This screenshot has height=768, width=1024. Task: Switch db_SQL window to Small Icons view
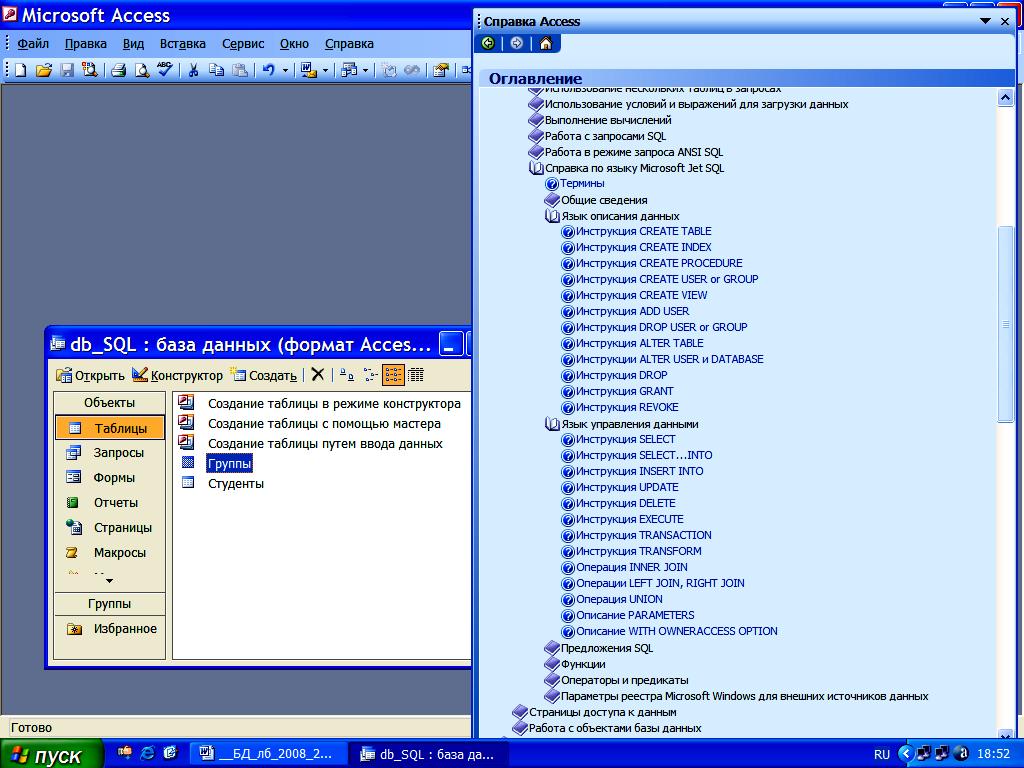(370, 375)
